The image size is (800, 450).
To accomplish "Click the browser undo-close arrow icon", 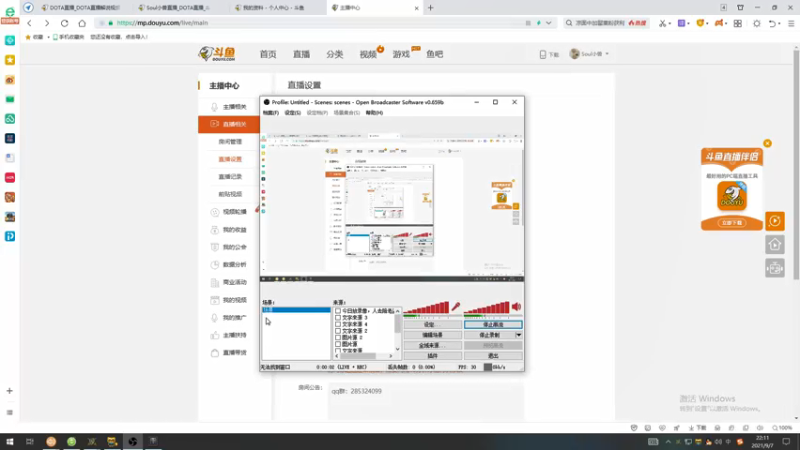I will click(x=772, y=23).
